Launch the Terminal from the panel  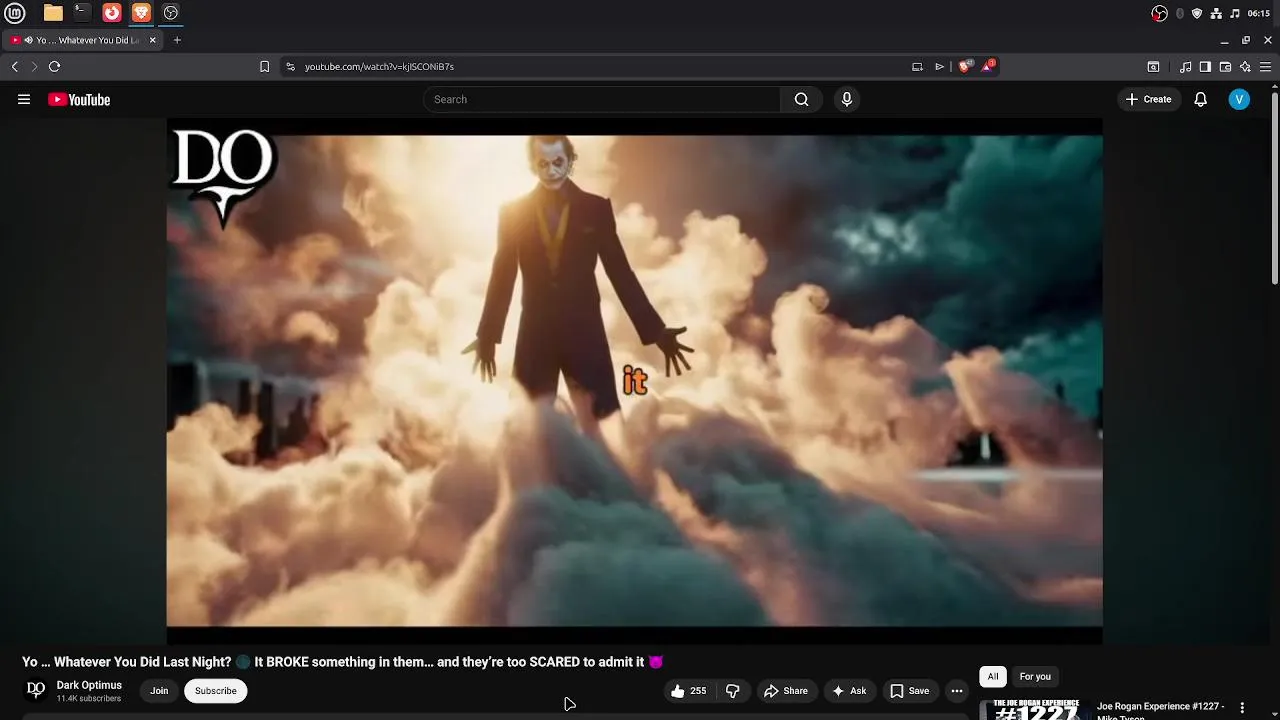(x=82, y=13)
